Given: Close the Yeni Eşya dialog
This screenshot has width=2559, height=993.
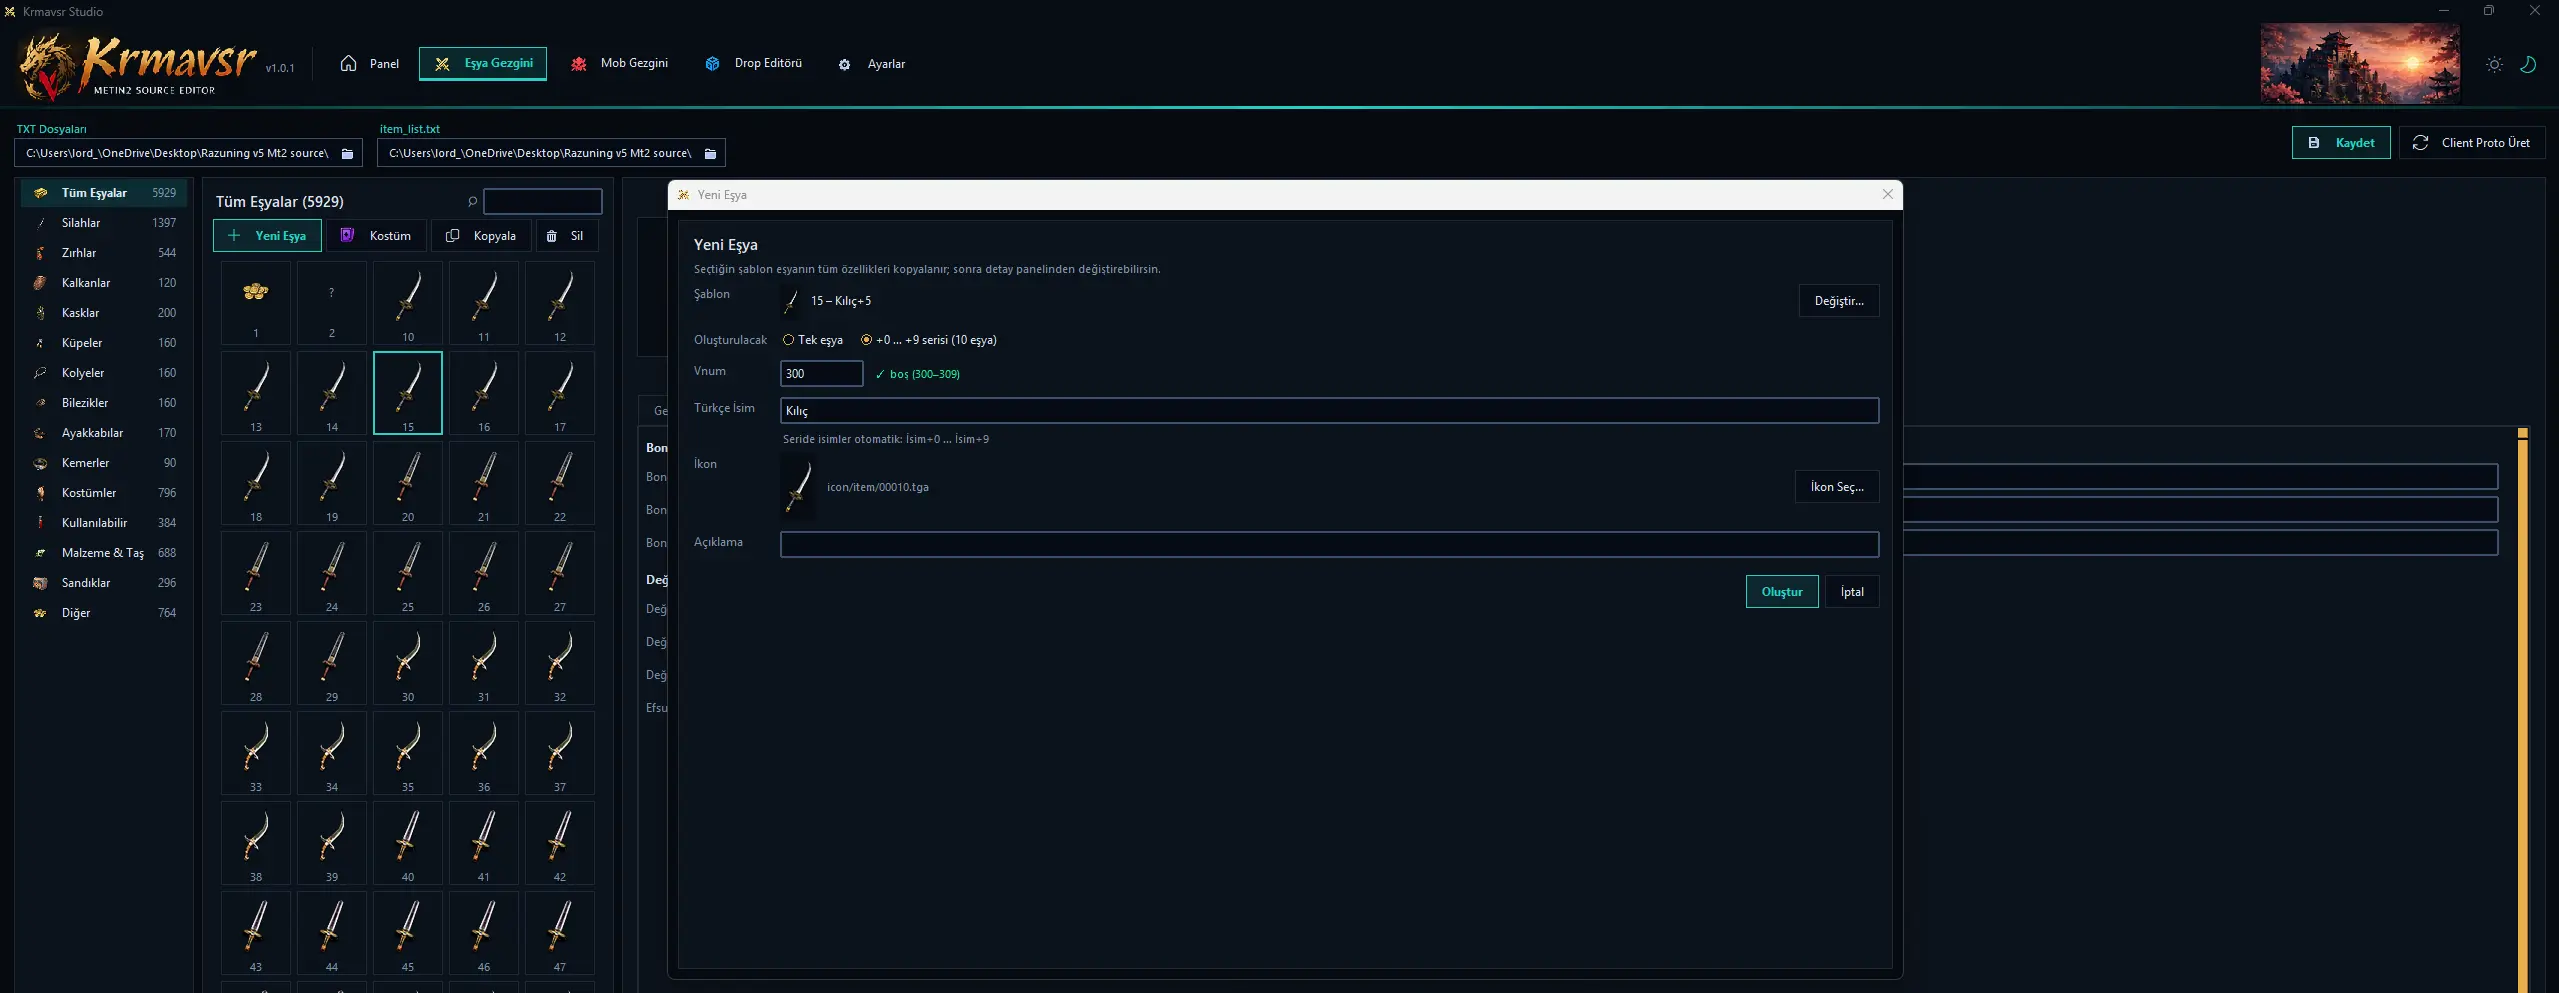Looking at the screenshot, I should 1887,194.
